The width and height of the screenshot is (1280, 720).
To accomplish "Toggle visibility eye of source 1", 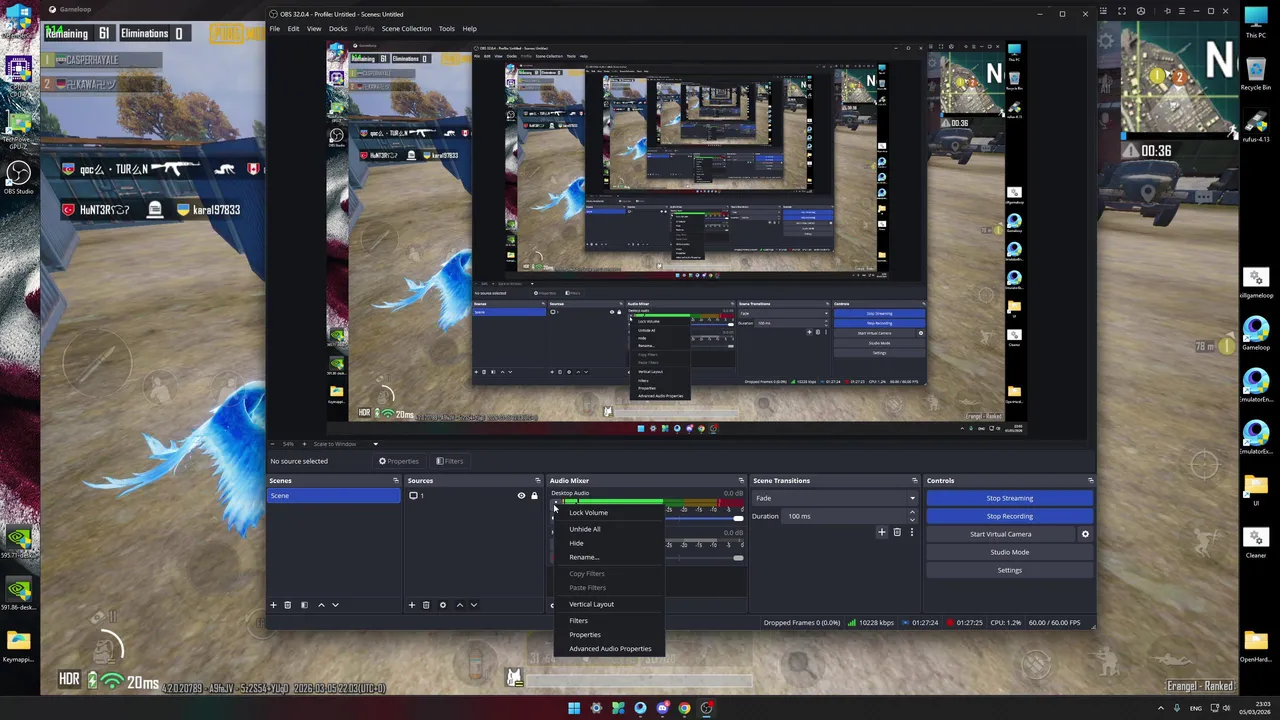I will point(521,496).
